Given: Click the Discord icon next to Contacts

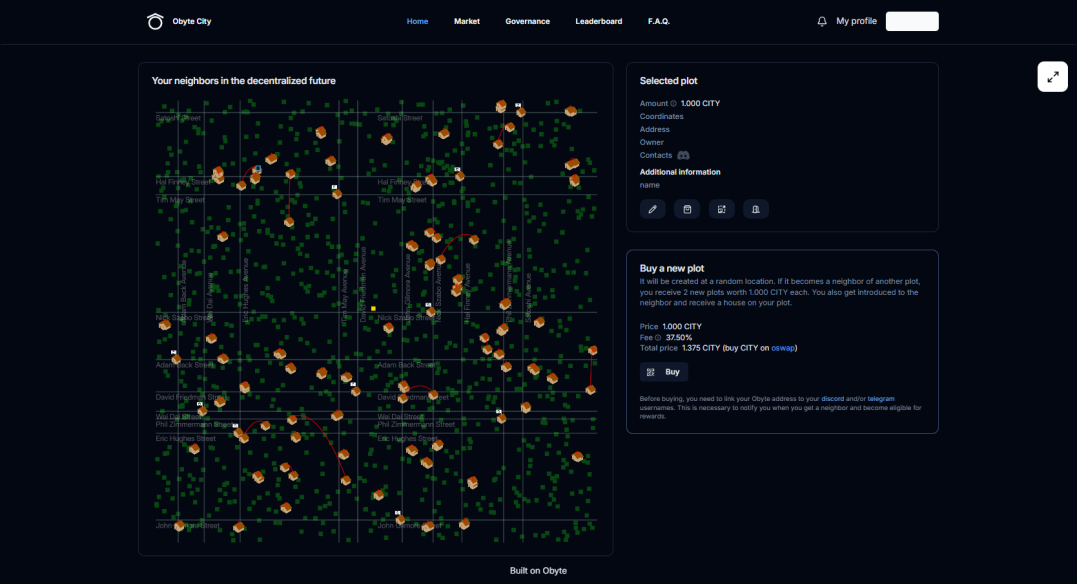Looking at the screenshot, I should point(683,155).
